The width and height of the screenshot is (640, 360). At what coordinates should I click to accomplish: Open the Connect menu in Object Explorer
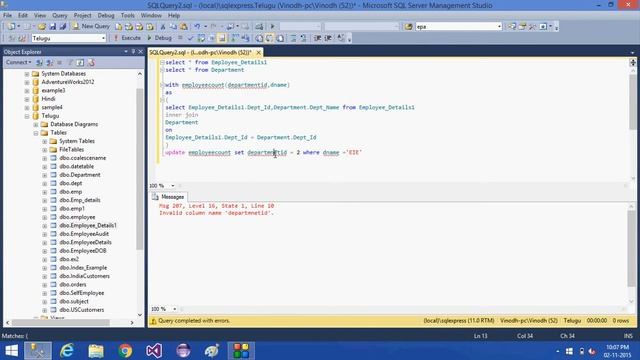[x=18, y=62]
